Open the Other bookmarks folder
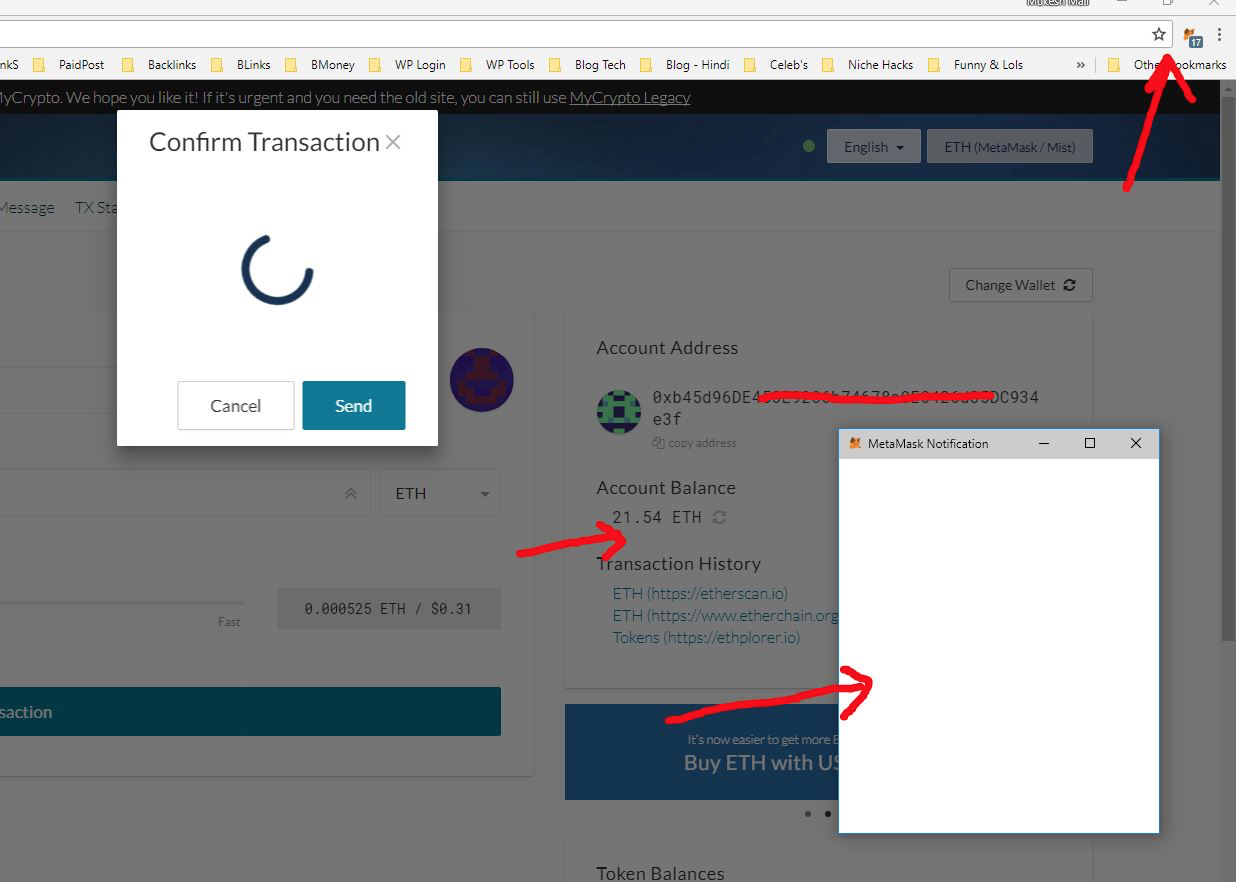This screenshot has width=1236, height=882. tap(1167, 65)
